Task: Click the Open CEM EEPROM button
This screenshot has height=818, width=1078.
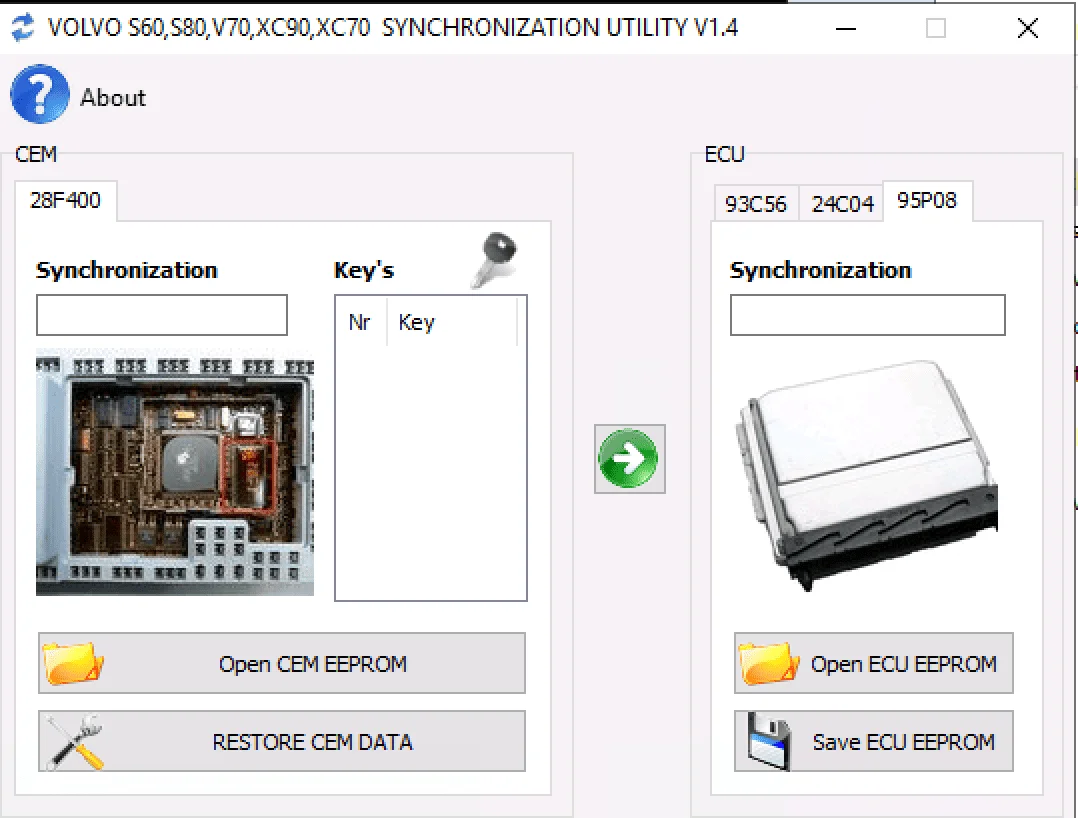Action: (280, 662)
